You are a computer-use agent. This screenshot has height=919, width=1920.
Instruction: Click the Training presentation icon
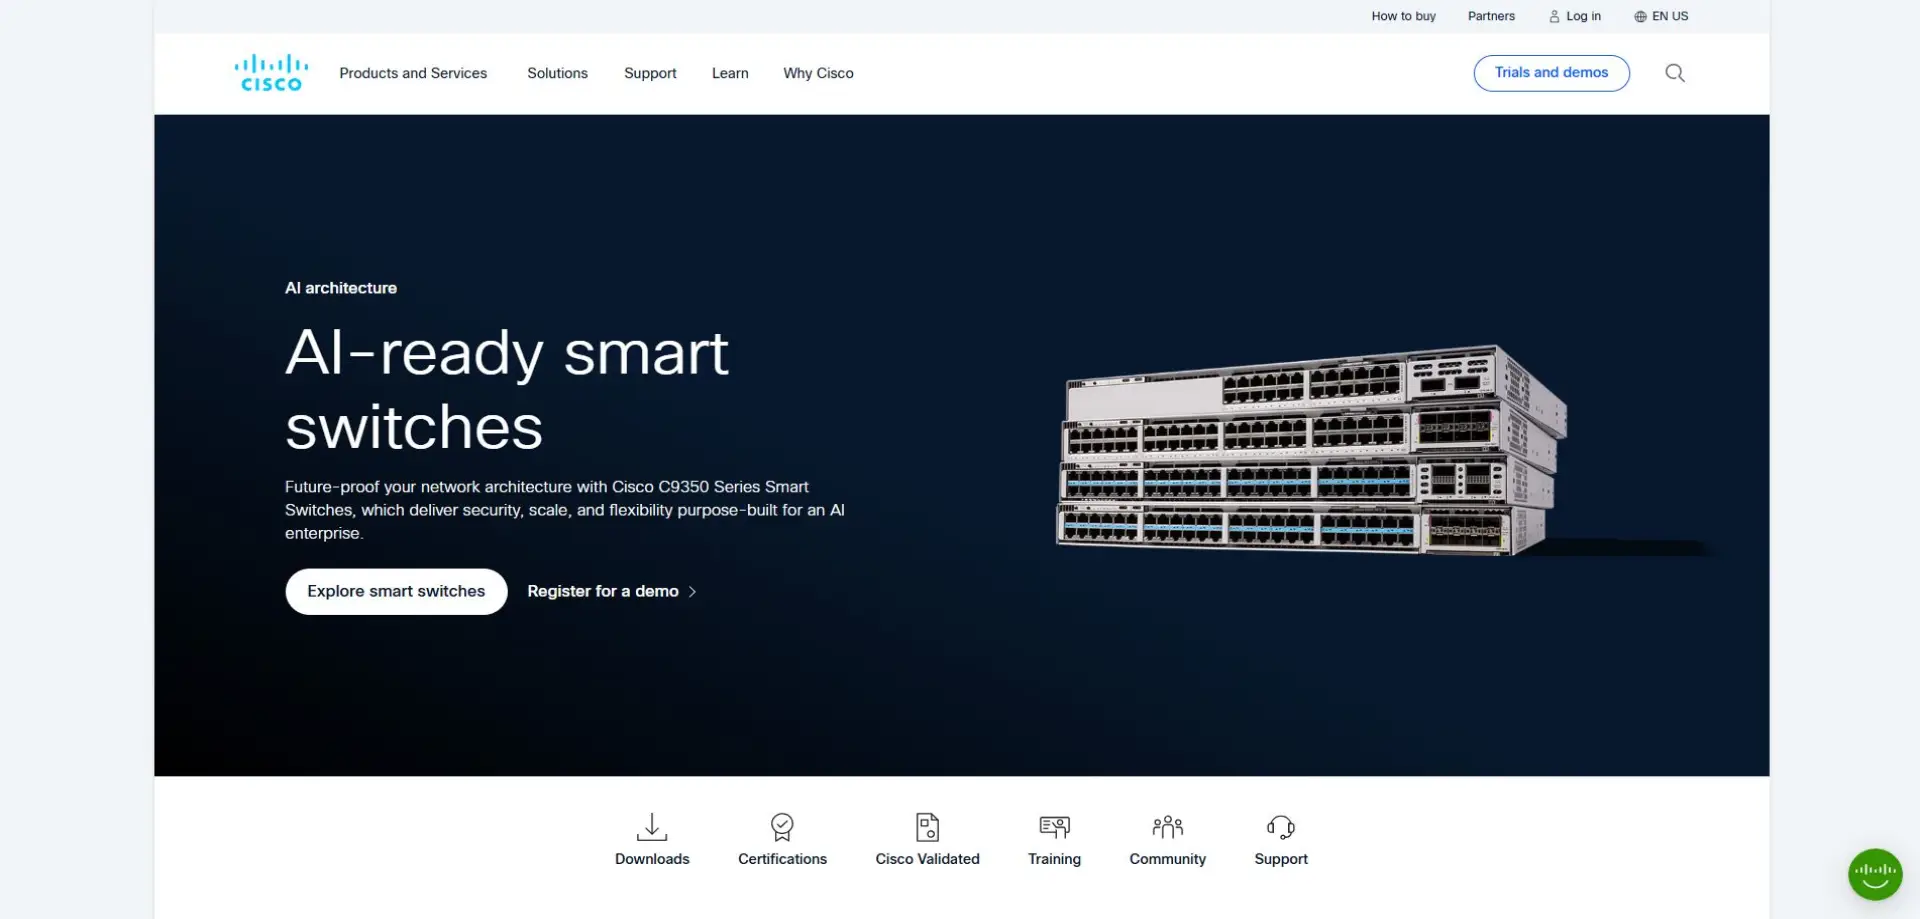[x=1055, y=827]
